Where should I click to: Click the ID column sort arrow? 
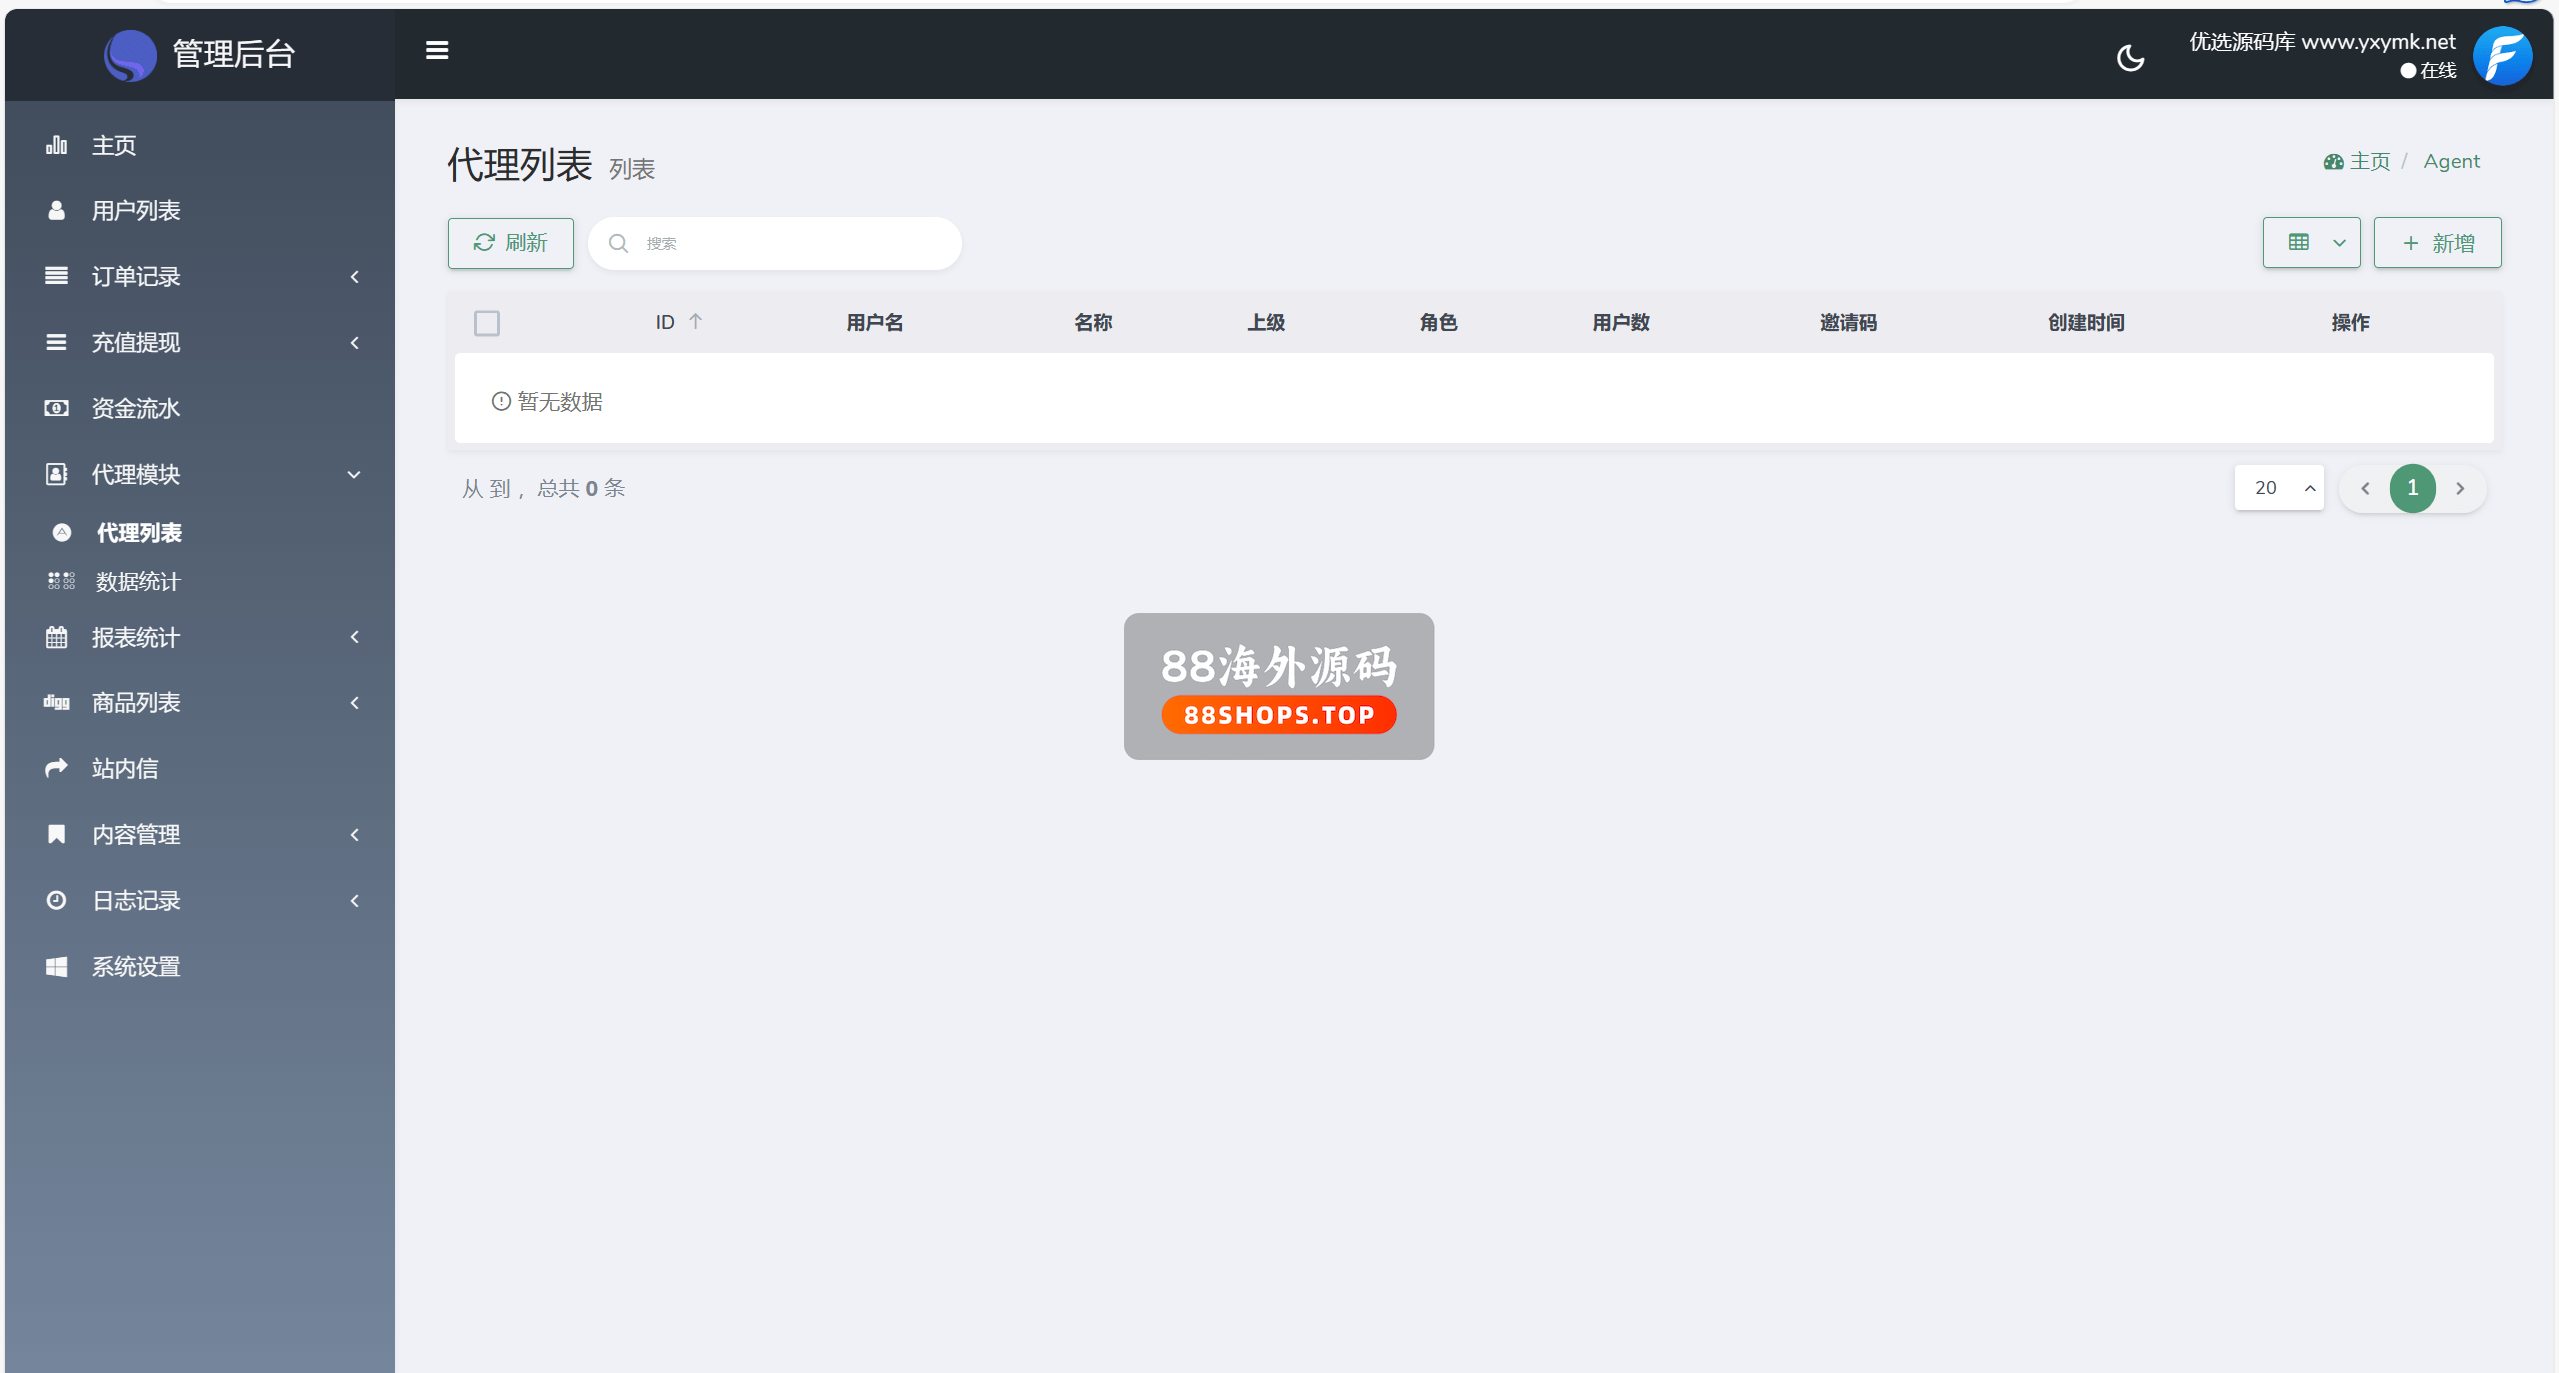click(x=695, y=321)
